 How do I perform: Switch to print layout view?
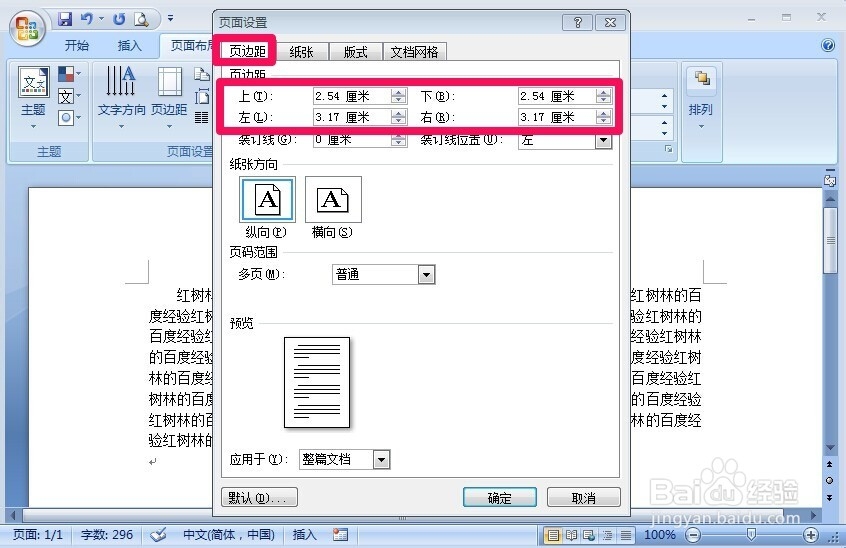(552, 535)
